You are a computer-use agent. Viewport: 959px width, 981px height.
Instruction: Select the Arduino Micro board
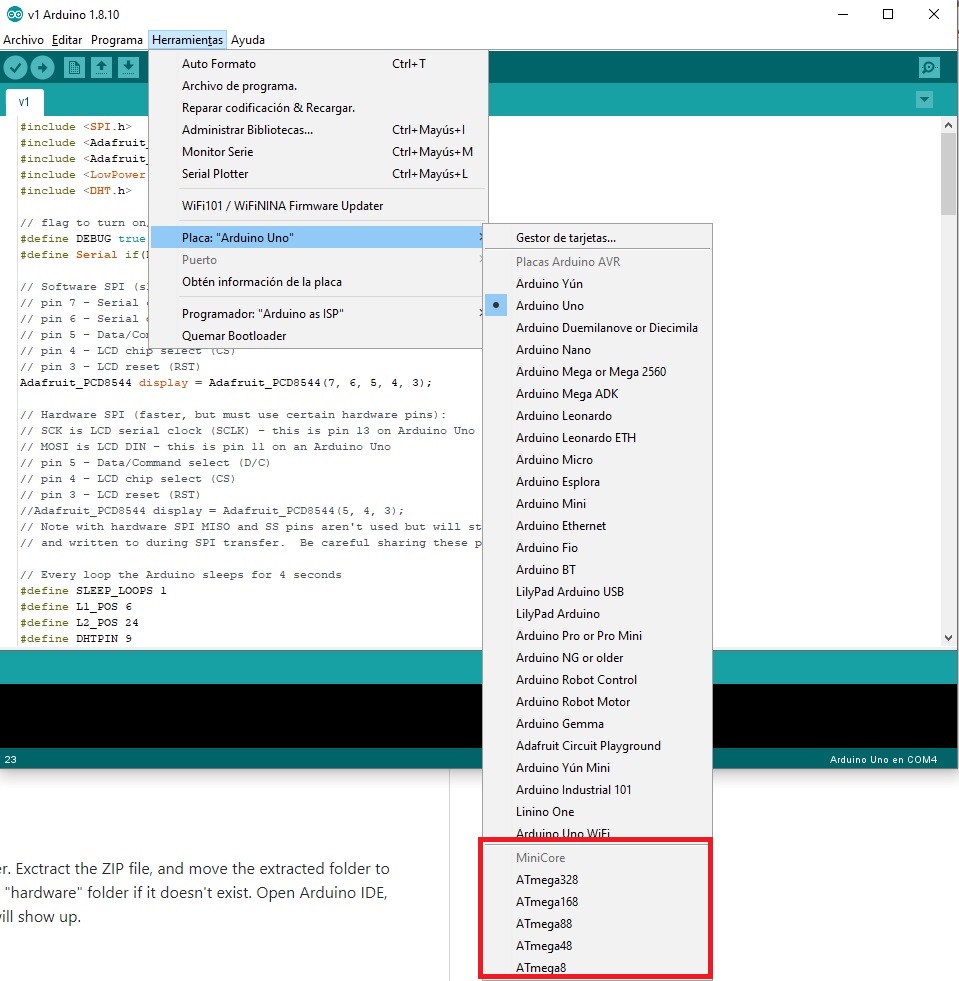(x=598, y=459)
